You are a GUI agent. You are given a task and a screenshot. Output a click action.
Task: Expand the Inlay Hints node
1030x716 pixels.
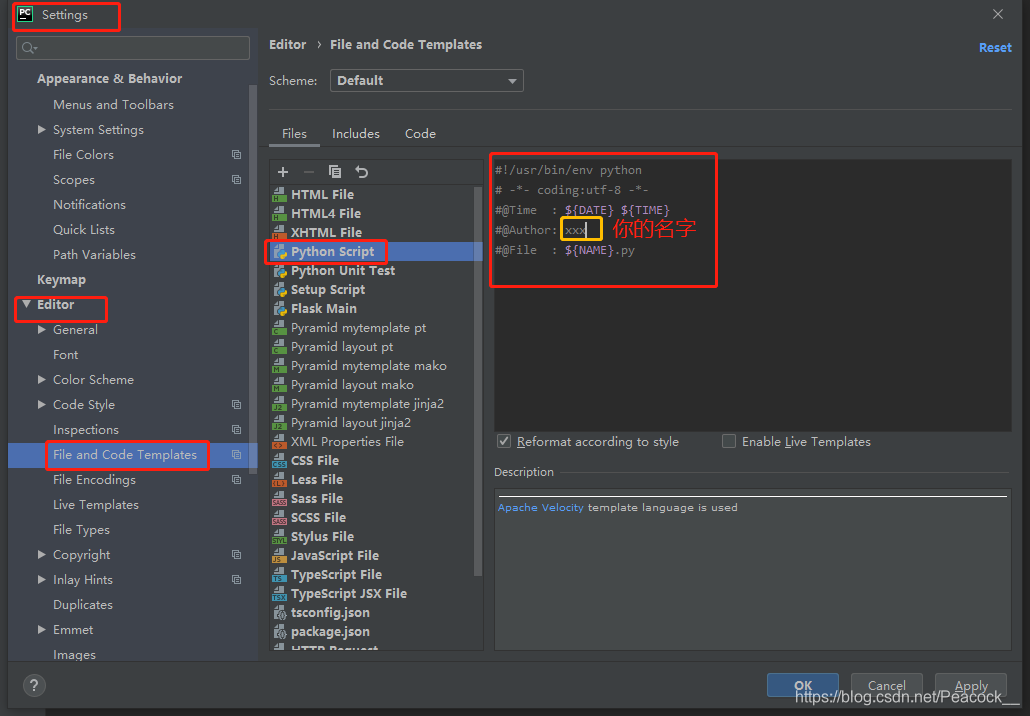41,579
